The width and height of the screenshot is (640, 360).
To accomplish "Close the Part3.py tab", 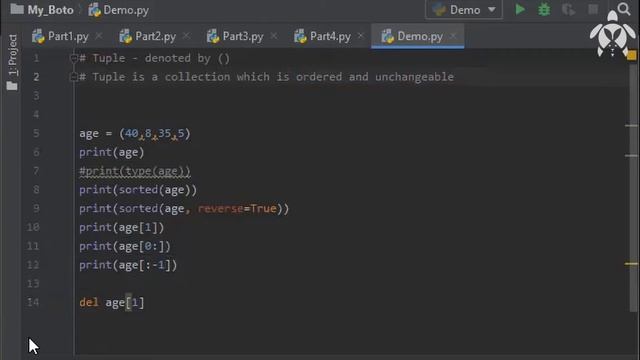I will tap(273, 36).
